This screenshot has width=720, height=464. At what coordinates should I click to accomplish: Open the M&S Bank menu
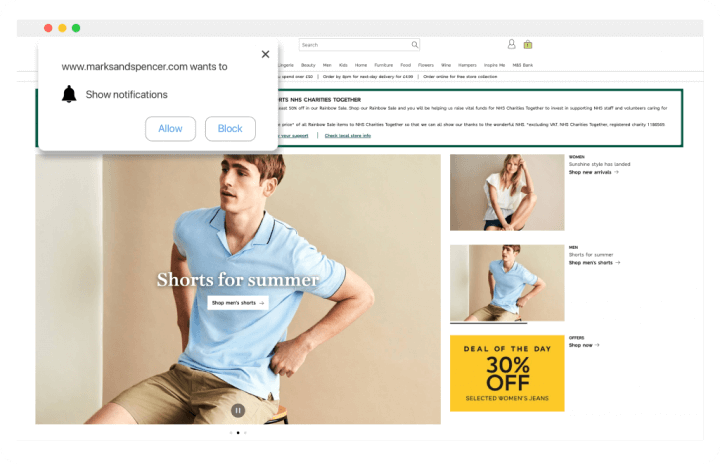(x=523, y=65)
